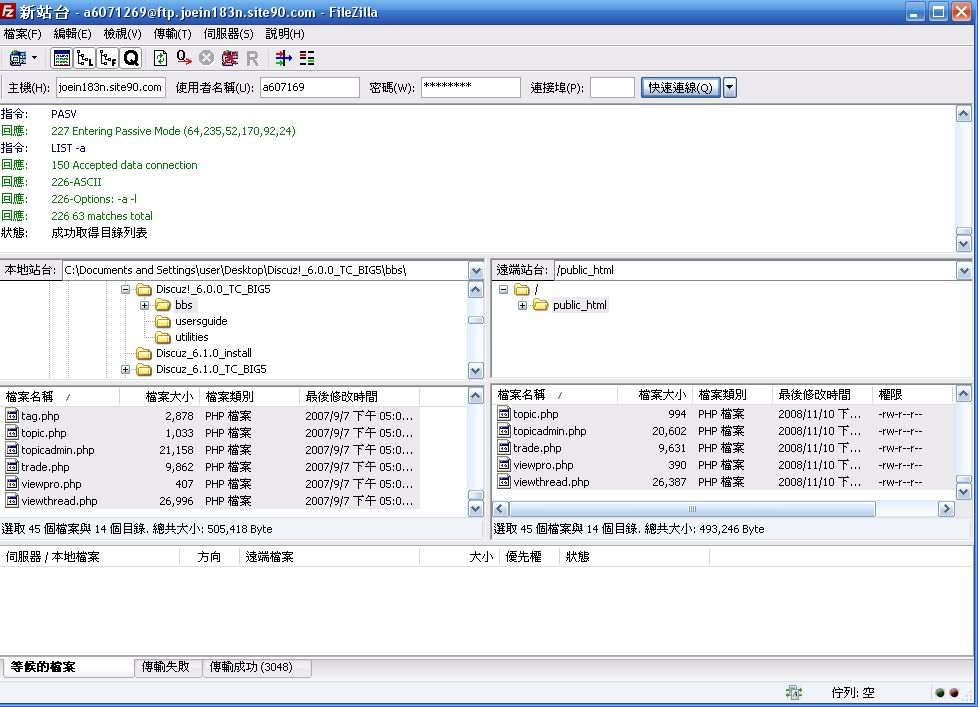Open the 伺服器(S) menu
The image size is (978, 707).
228,34
